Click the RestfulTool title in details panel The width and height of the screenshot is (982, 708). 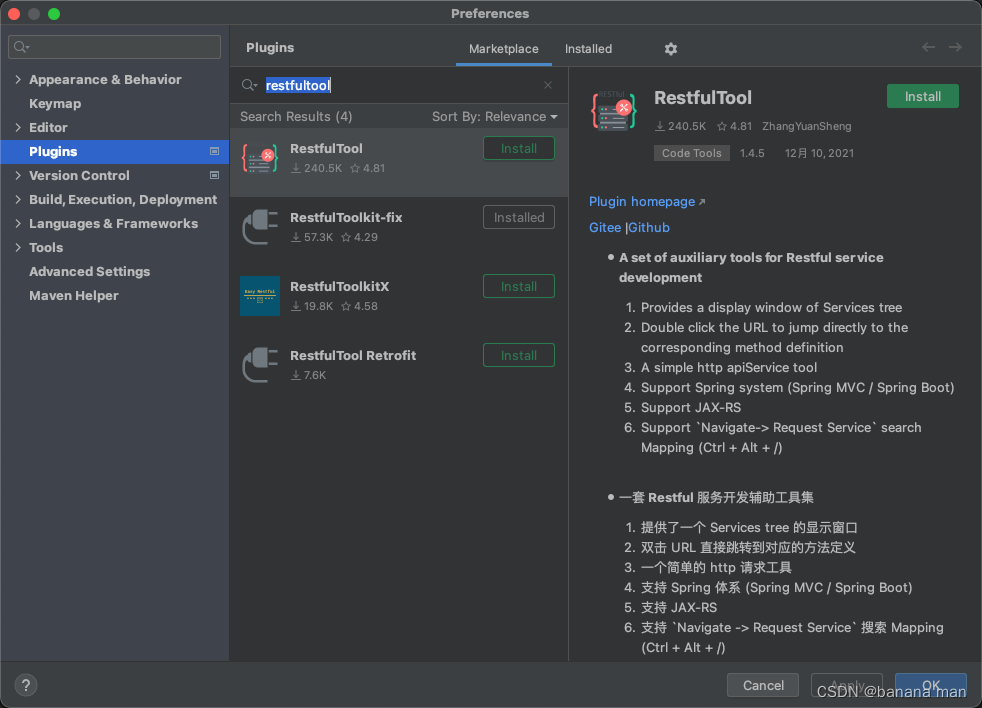pos(703,98)
